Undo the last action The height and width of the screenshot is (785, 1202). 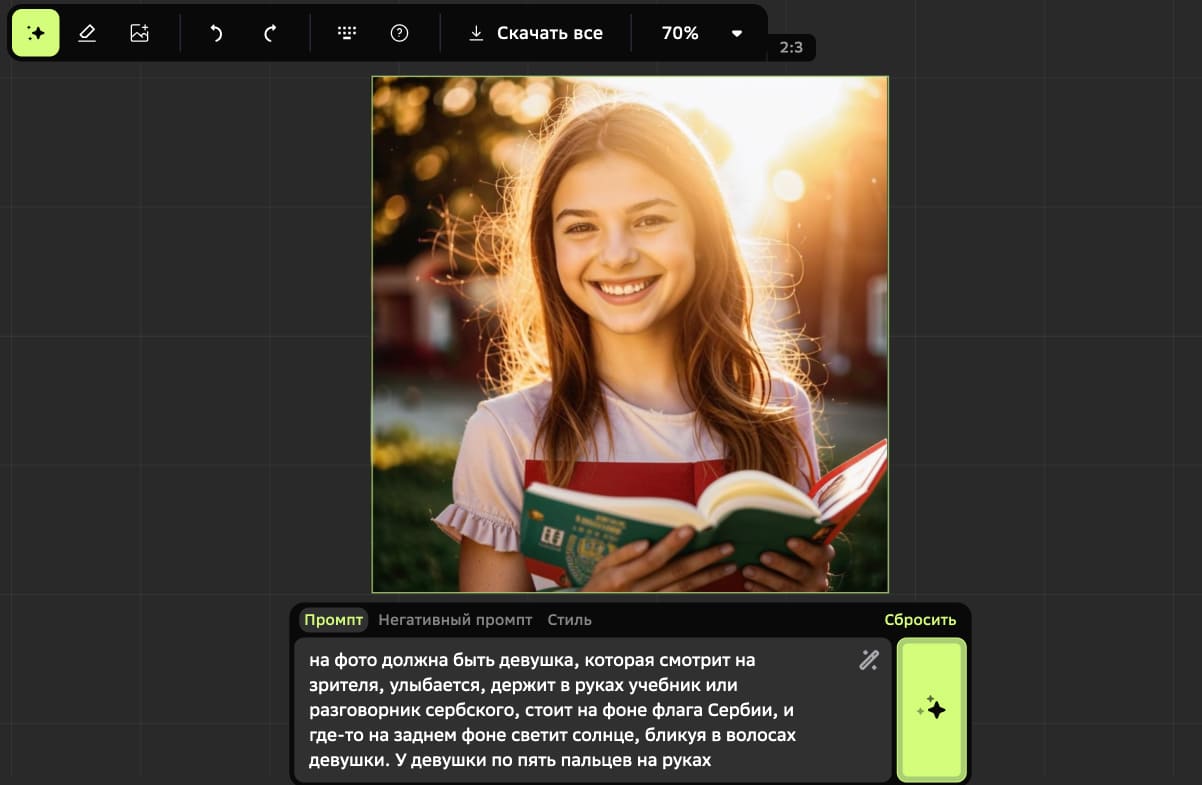pos(215,33)
